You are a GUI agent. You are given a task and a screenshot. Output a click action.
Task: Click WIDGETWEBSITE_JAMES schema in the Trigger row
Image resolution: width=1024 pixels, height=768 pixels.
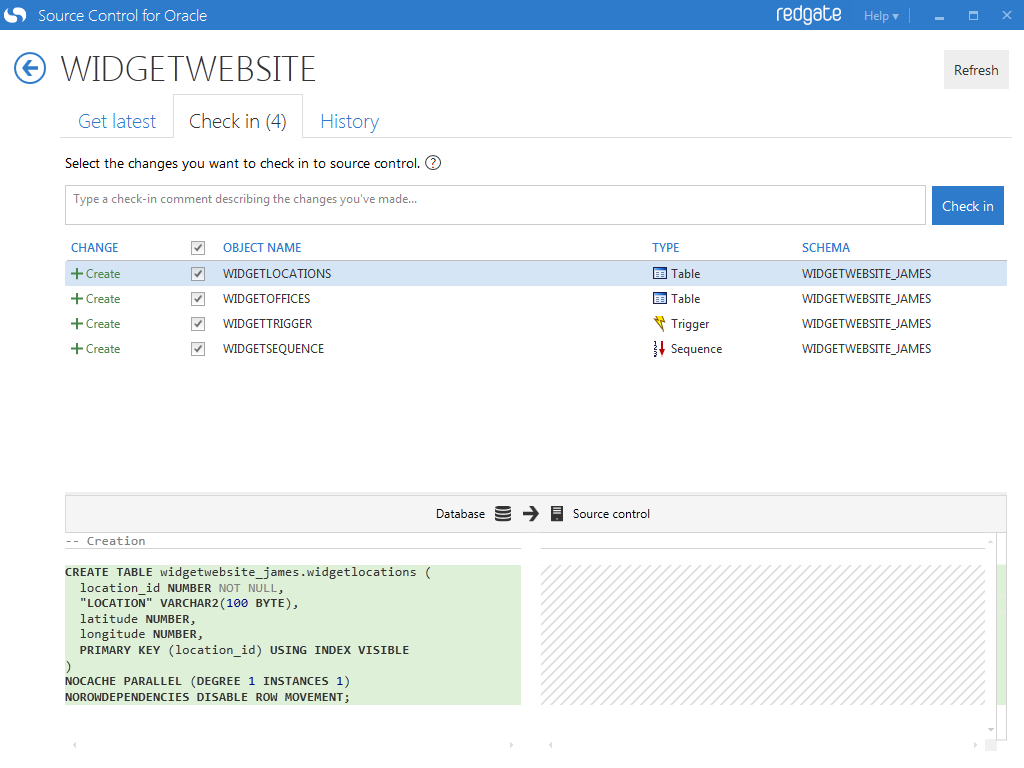click(x=867, y=323)
